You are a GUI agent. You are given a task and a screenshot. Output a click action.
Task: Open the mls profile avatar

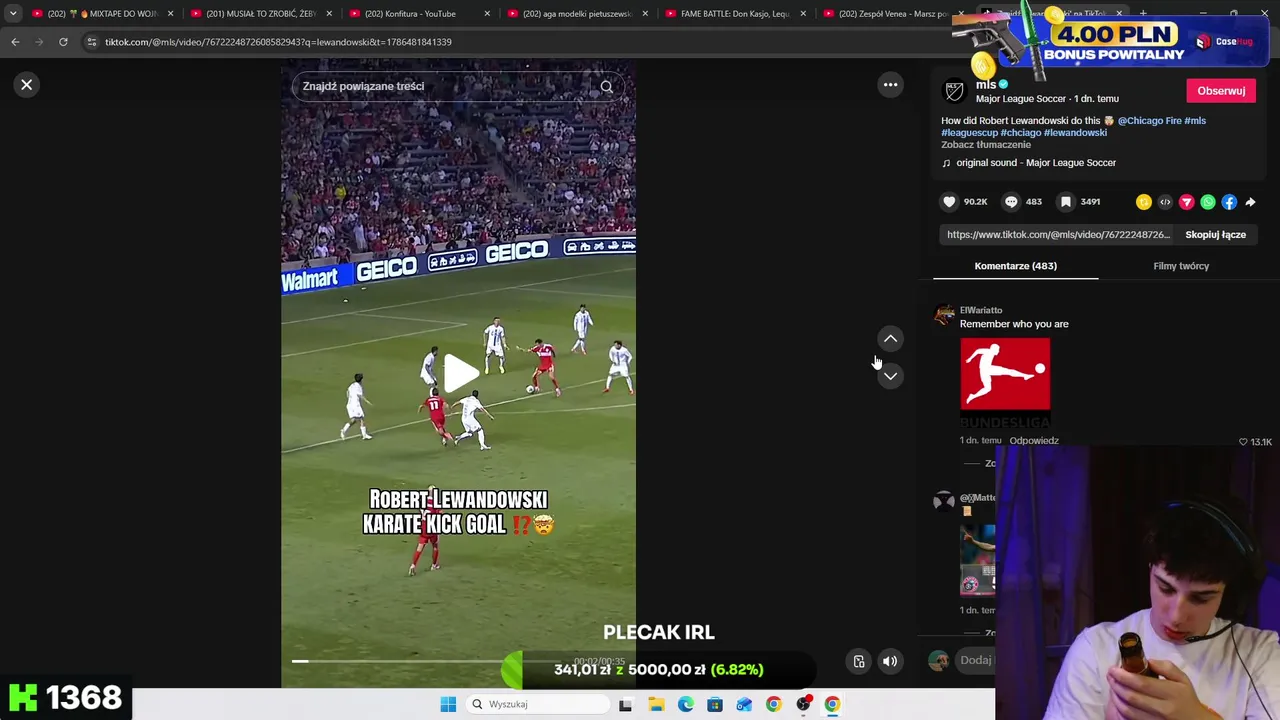tap(955, 91)
